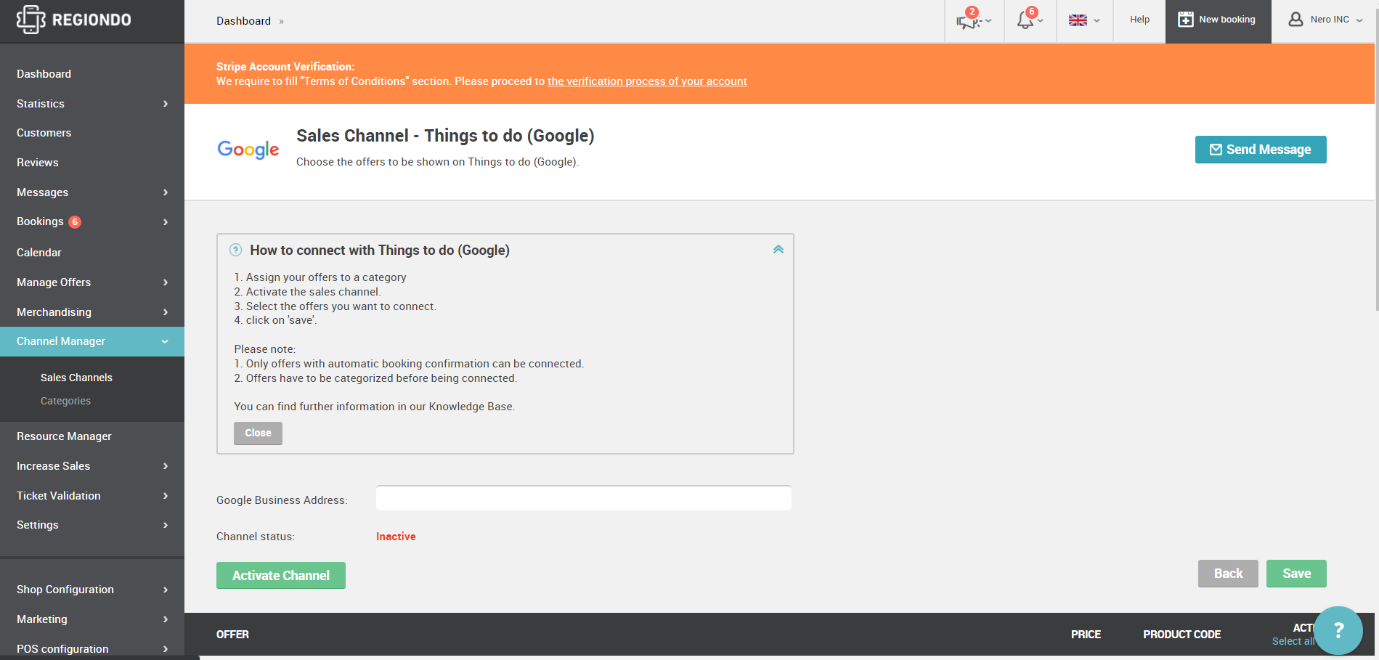Click the Activate Channel button
The width and height of the screenshot is (1379, 660).
tap(281, 575)
